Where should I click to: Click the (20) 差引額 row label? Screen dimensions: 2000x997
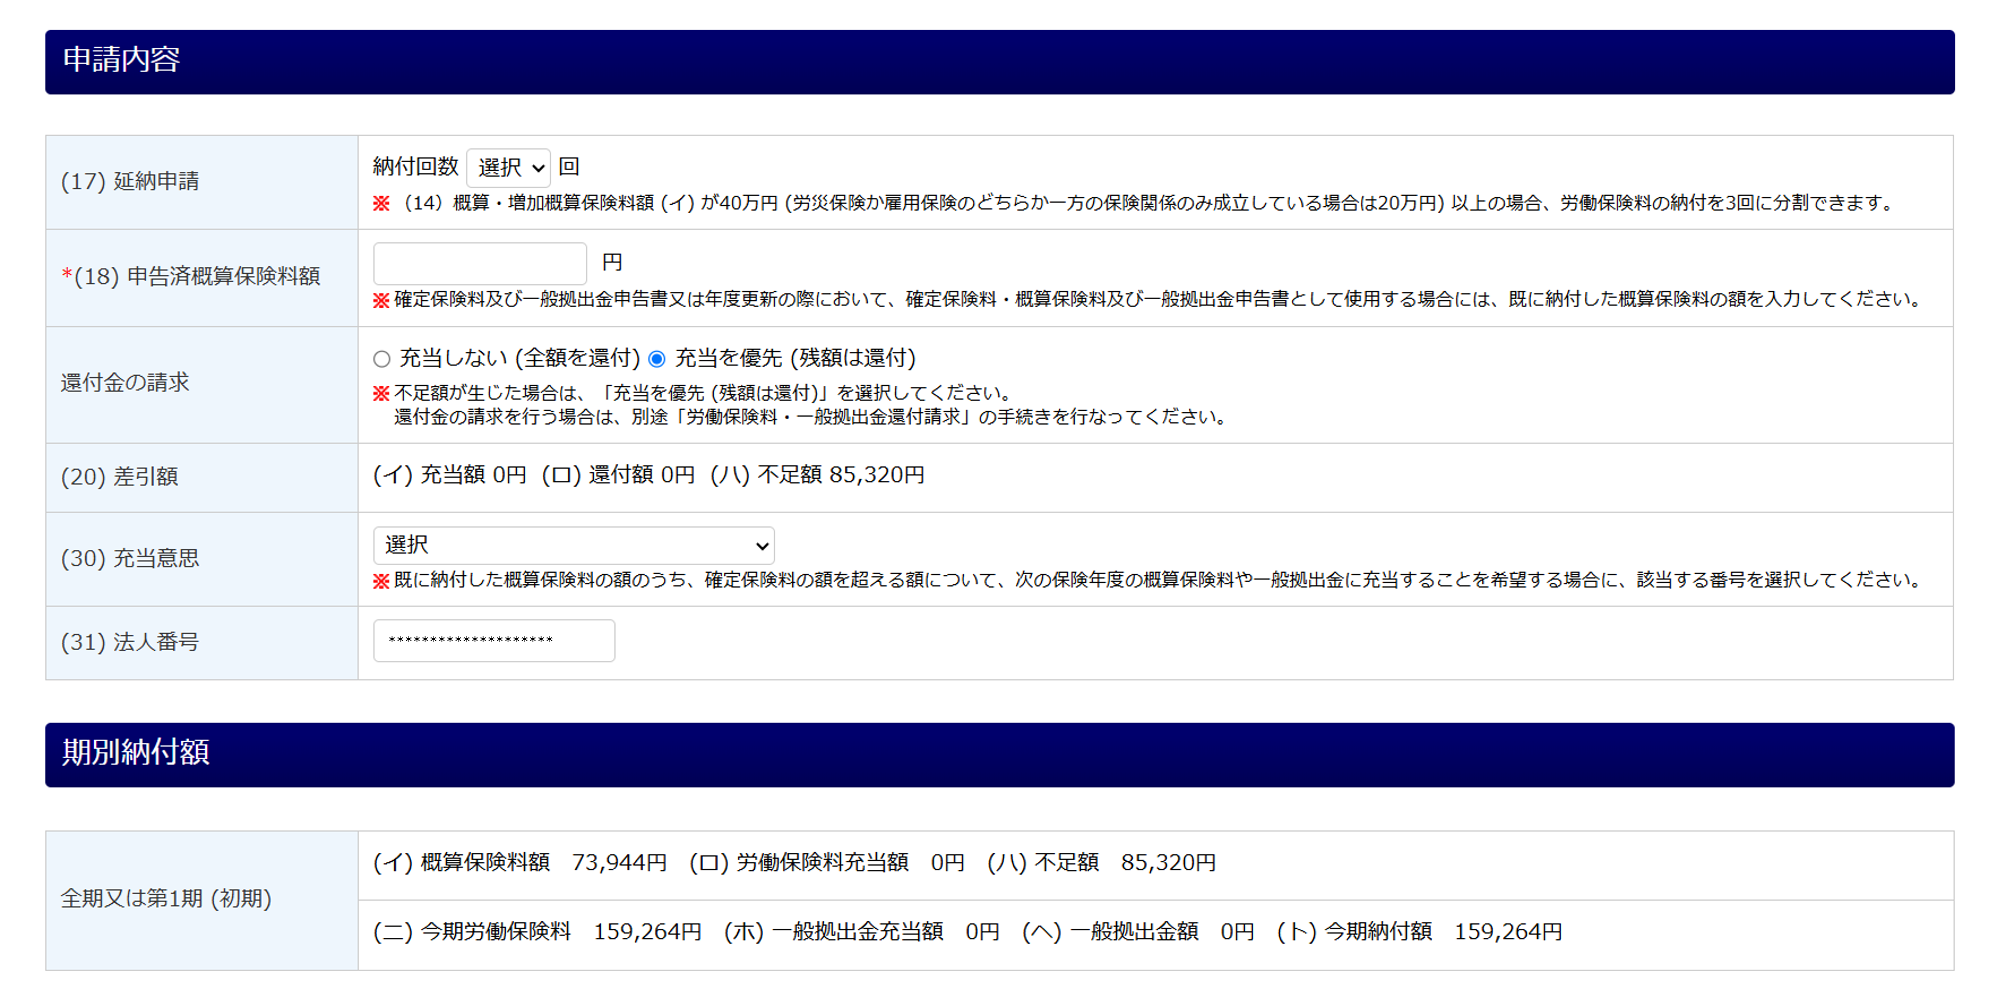[120, 477]
